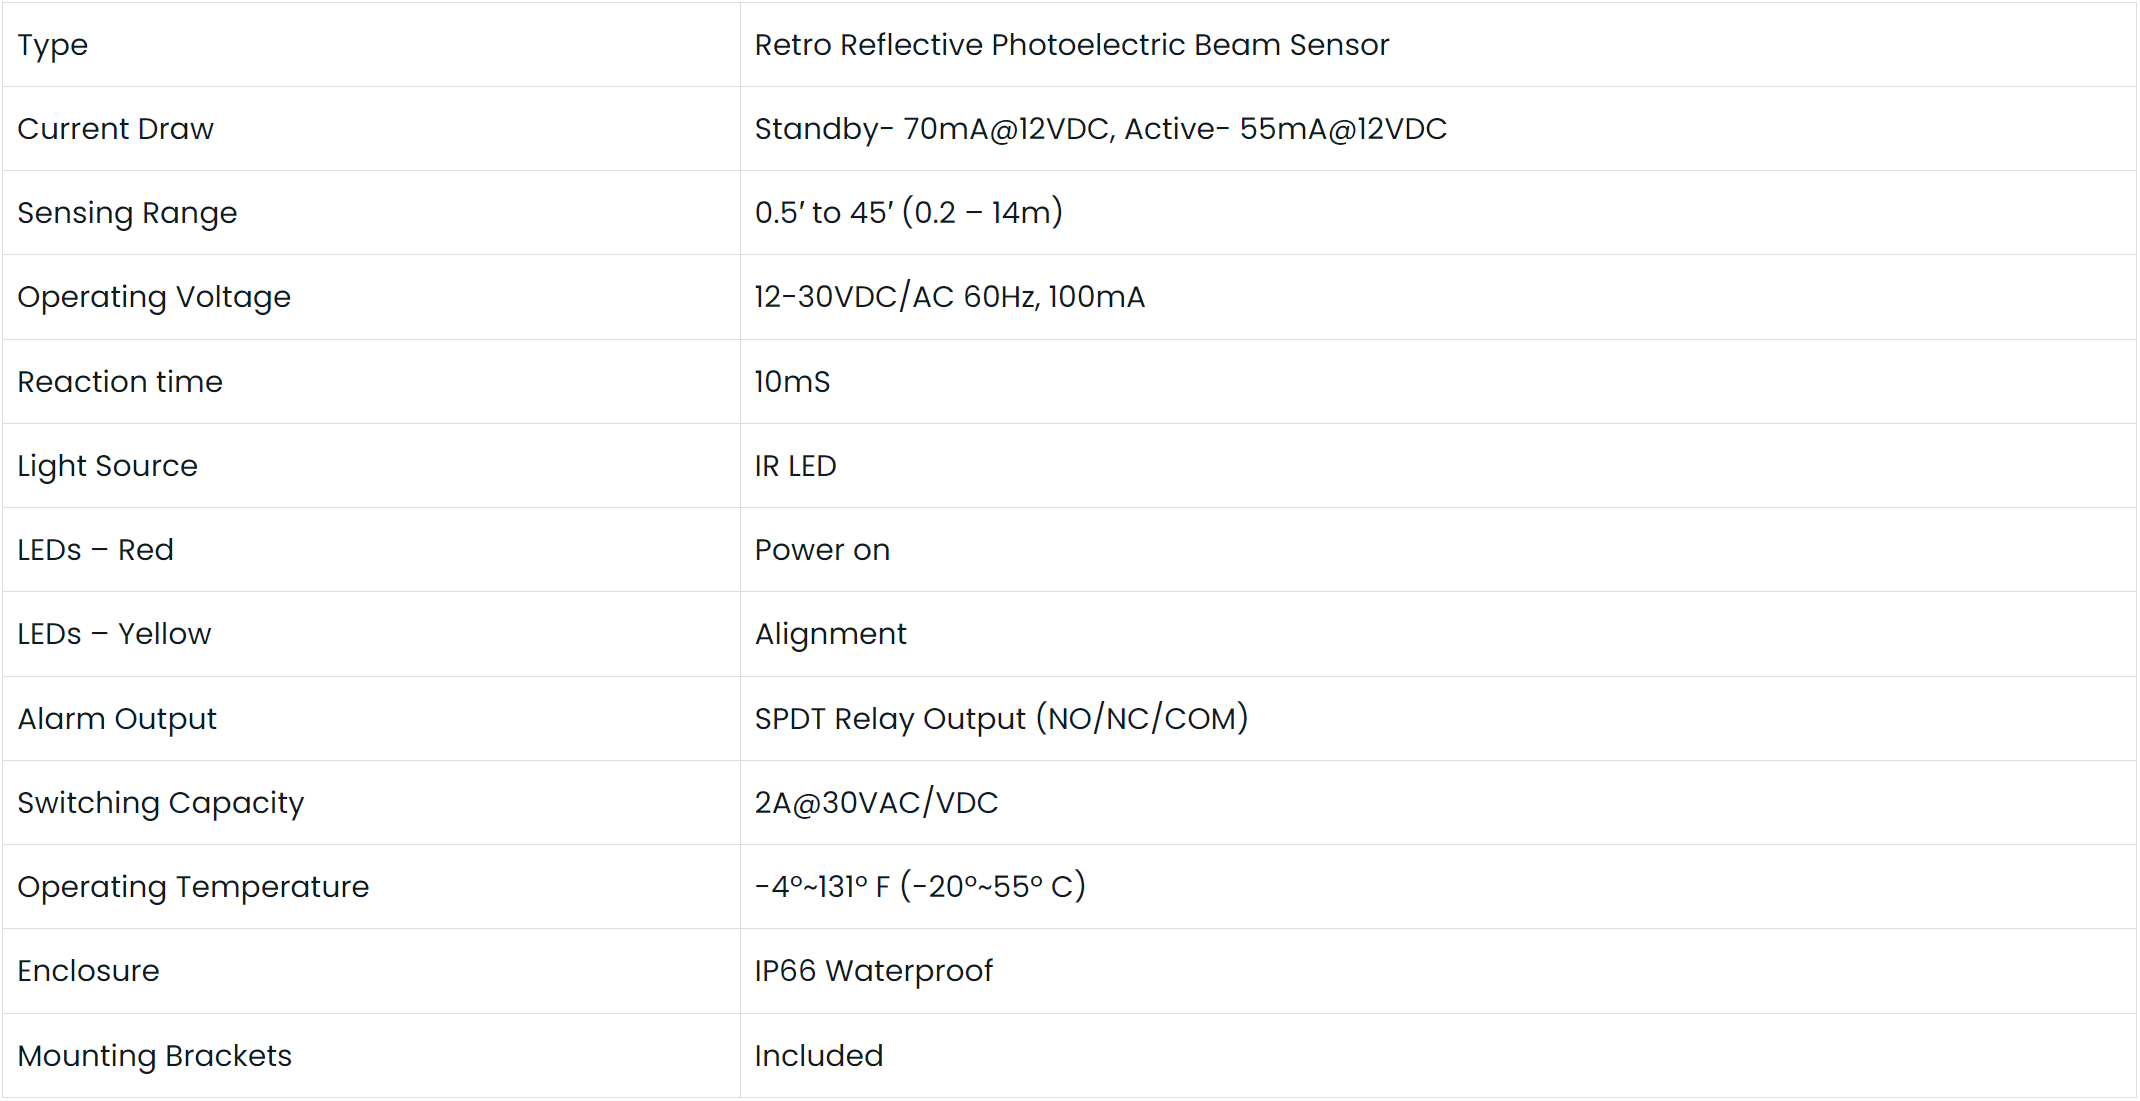Click the 'IR LED' value
2140x1101 pixels.
tap(795, 466)
